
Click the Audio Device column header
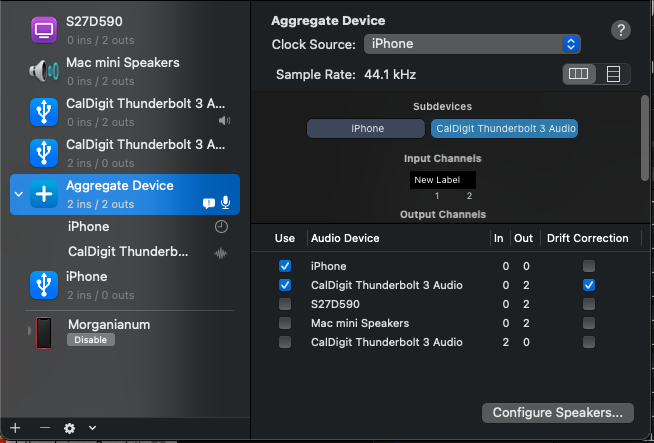[x=345, y=238]
